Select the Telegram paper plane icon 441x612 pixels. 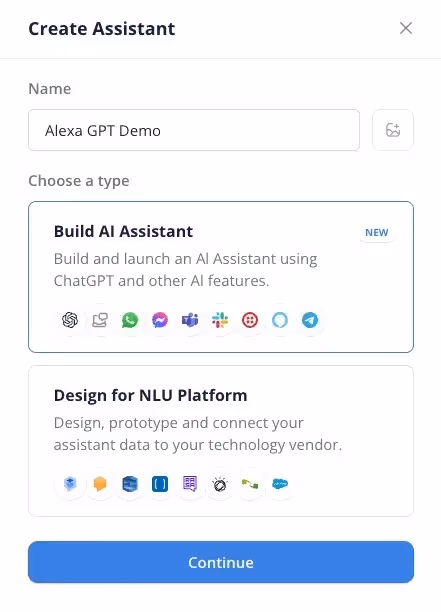tap(310, 320)
